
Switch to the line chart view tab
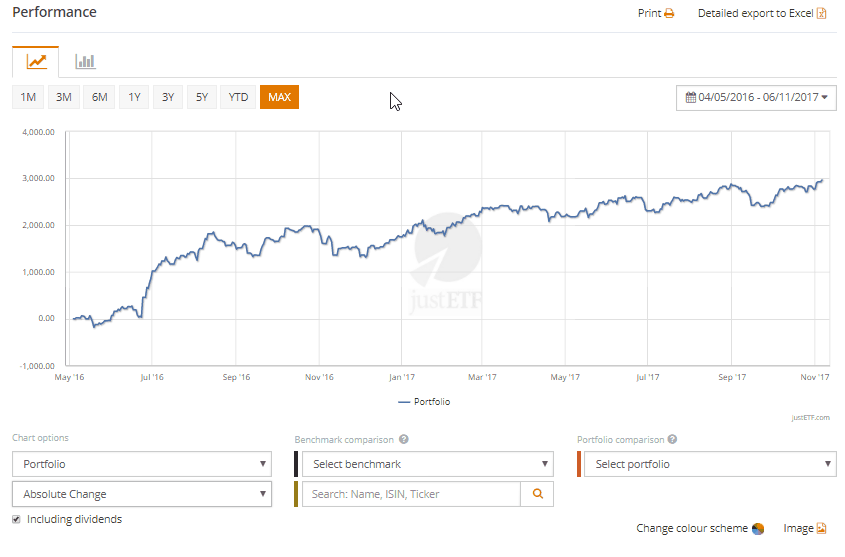36,62
